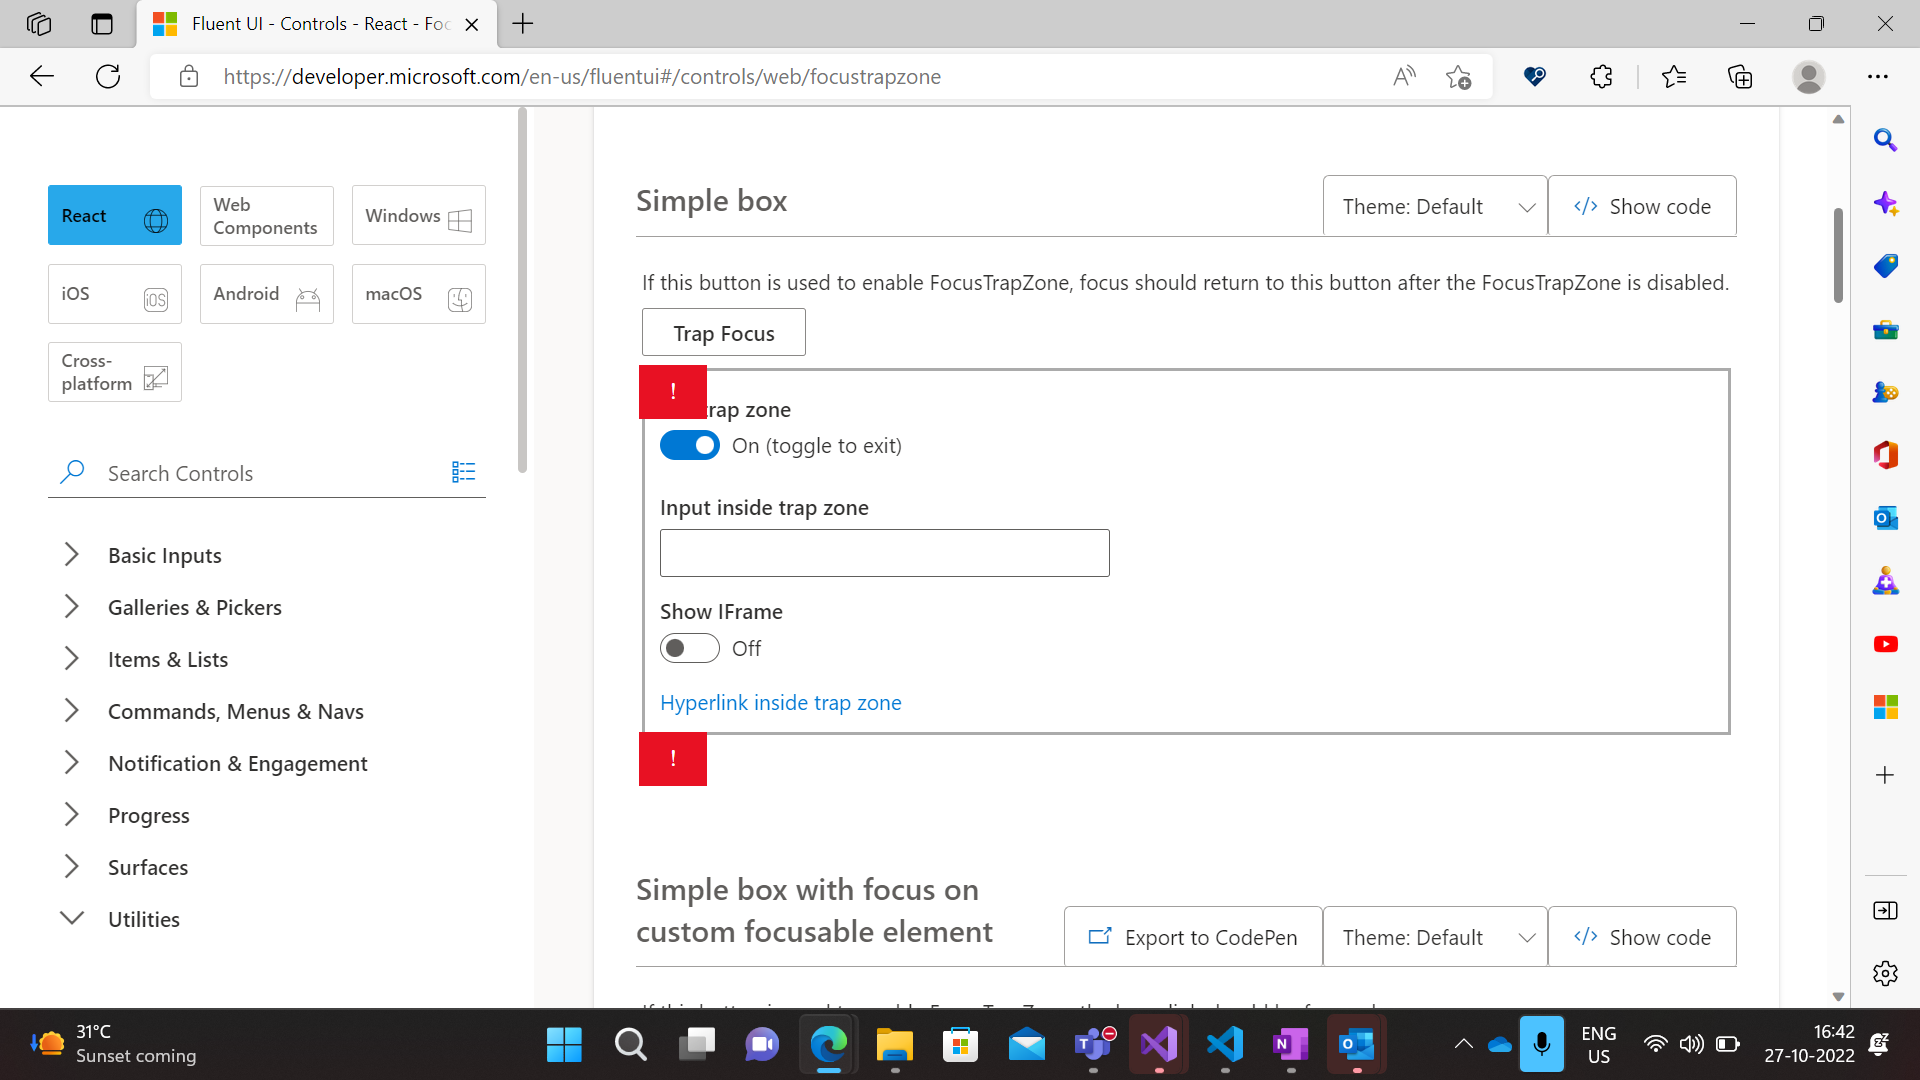Click the list view icon beside Search Controls
The image size is (1920, 1080).
pos(463,471)
